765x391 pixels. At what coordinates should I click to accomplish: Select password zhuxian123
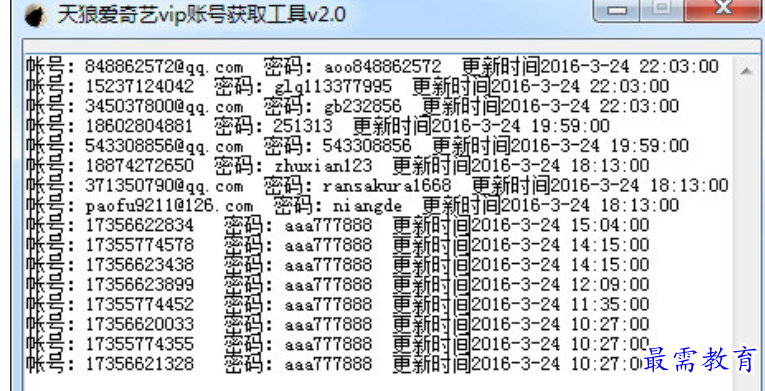(323, 165)
